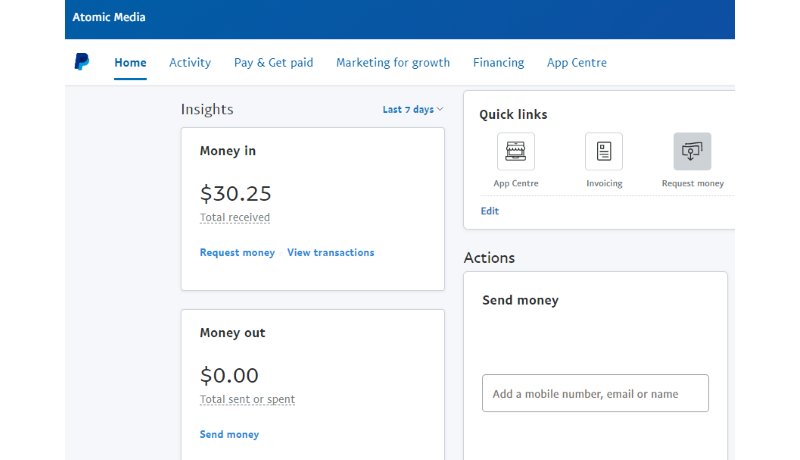Switch to the Financing tab
The height and width of the screenshot is (460, 800).
pyautogui.click(x=498, y=63)
